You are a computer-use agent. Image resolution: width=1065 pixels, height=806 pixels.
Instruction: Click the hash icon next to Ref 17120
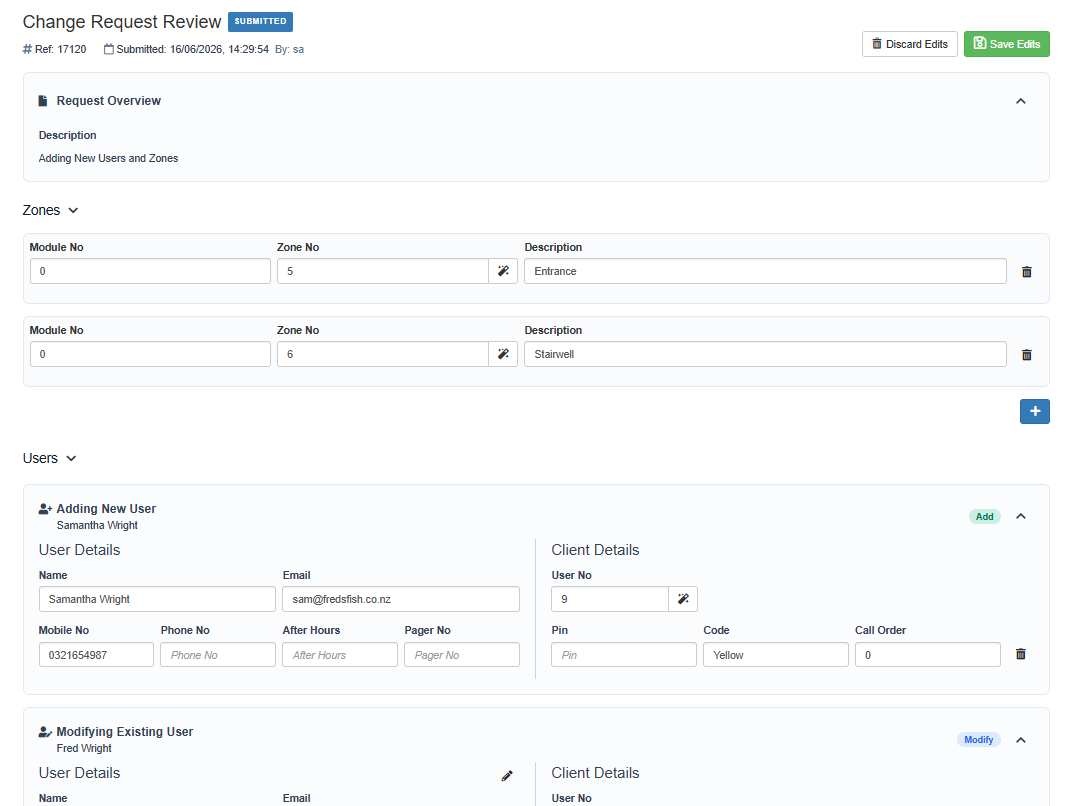click(27, 49)
